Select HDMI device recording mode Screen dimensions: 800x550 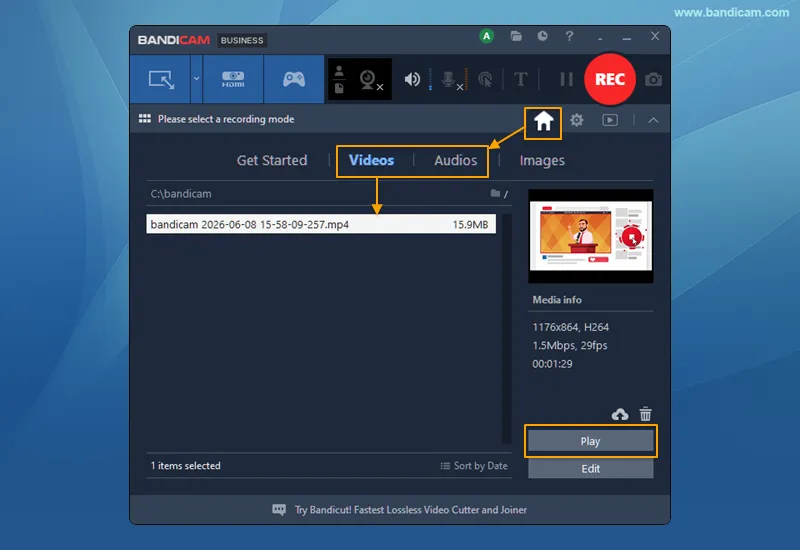coord(233,79)
